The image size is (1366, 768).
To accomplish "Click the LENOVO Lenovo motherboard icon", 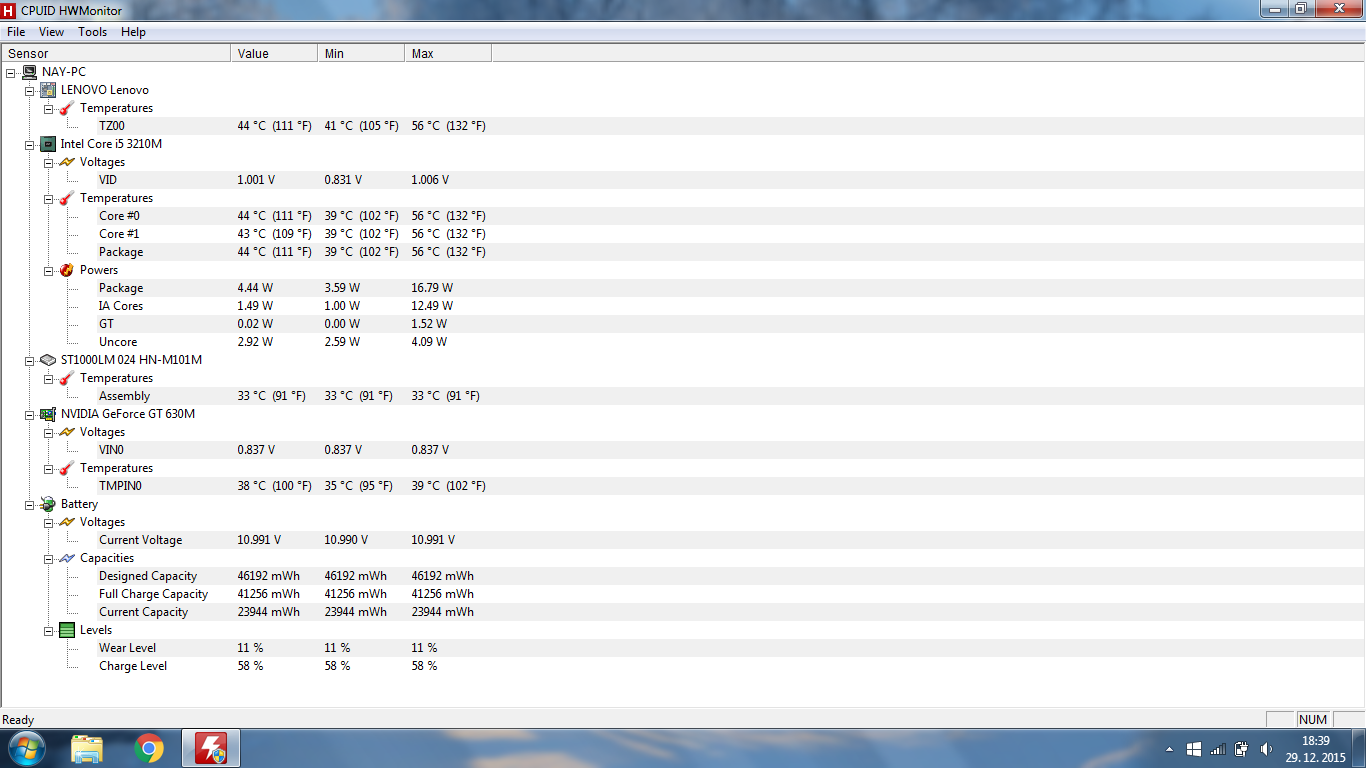I will point(48,90).
